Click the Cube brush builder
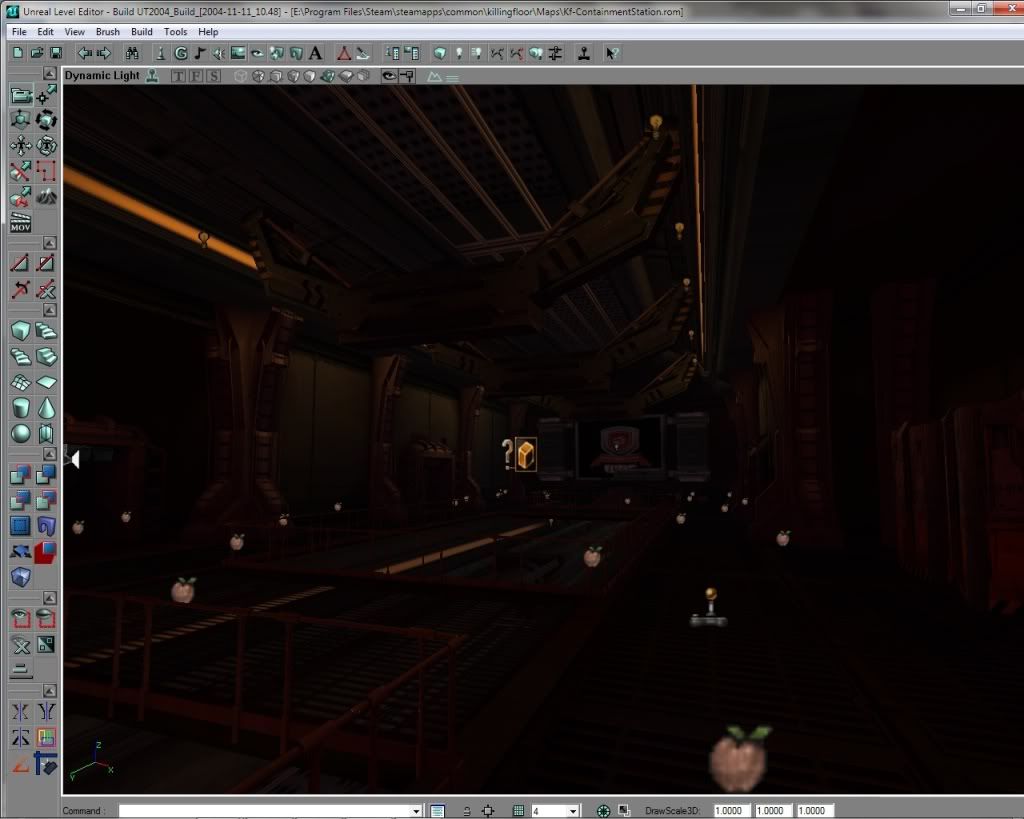The image size is (1024, 819). click(21, 331)
